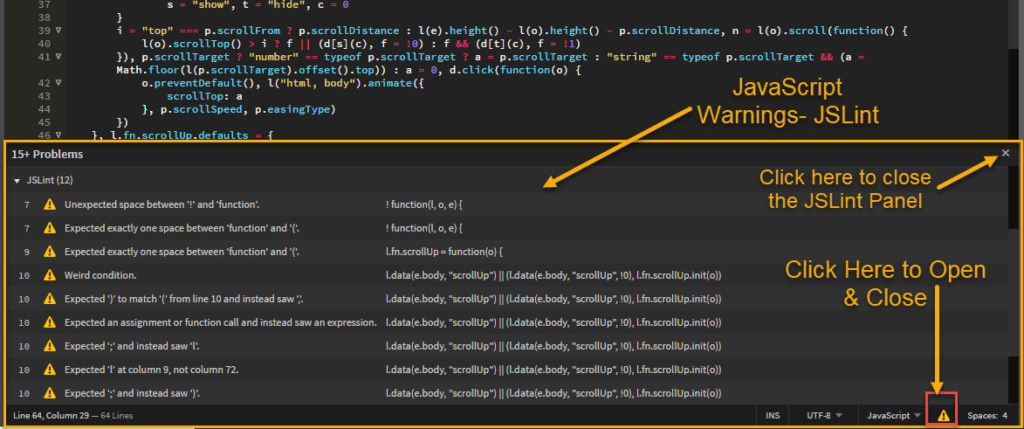The height and width of the screenshot is (429, 1024).
Task: Click warning icon beside 'Expected l at column 9'
Action: (x=50, y=369)
